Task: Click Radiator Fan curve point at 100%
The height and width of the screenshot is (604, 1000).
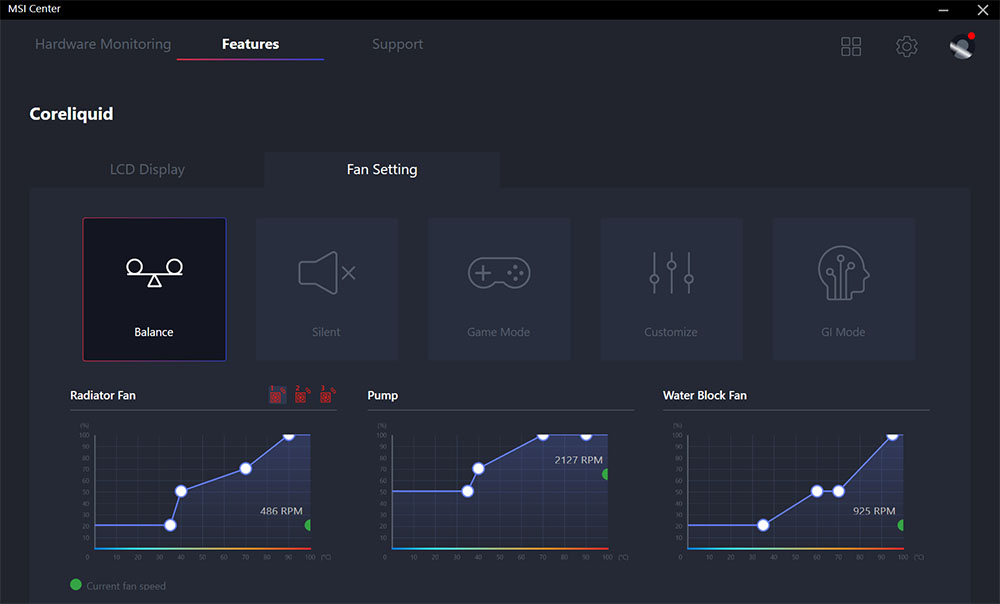Action: click(289, 435)
